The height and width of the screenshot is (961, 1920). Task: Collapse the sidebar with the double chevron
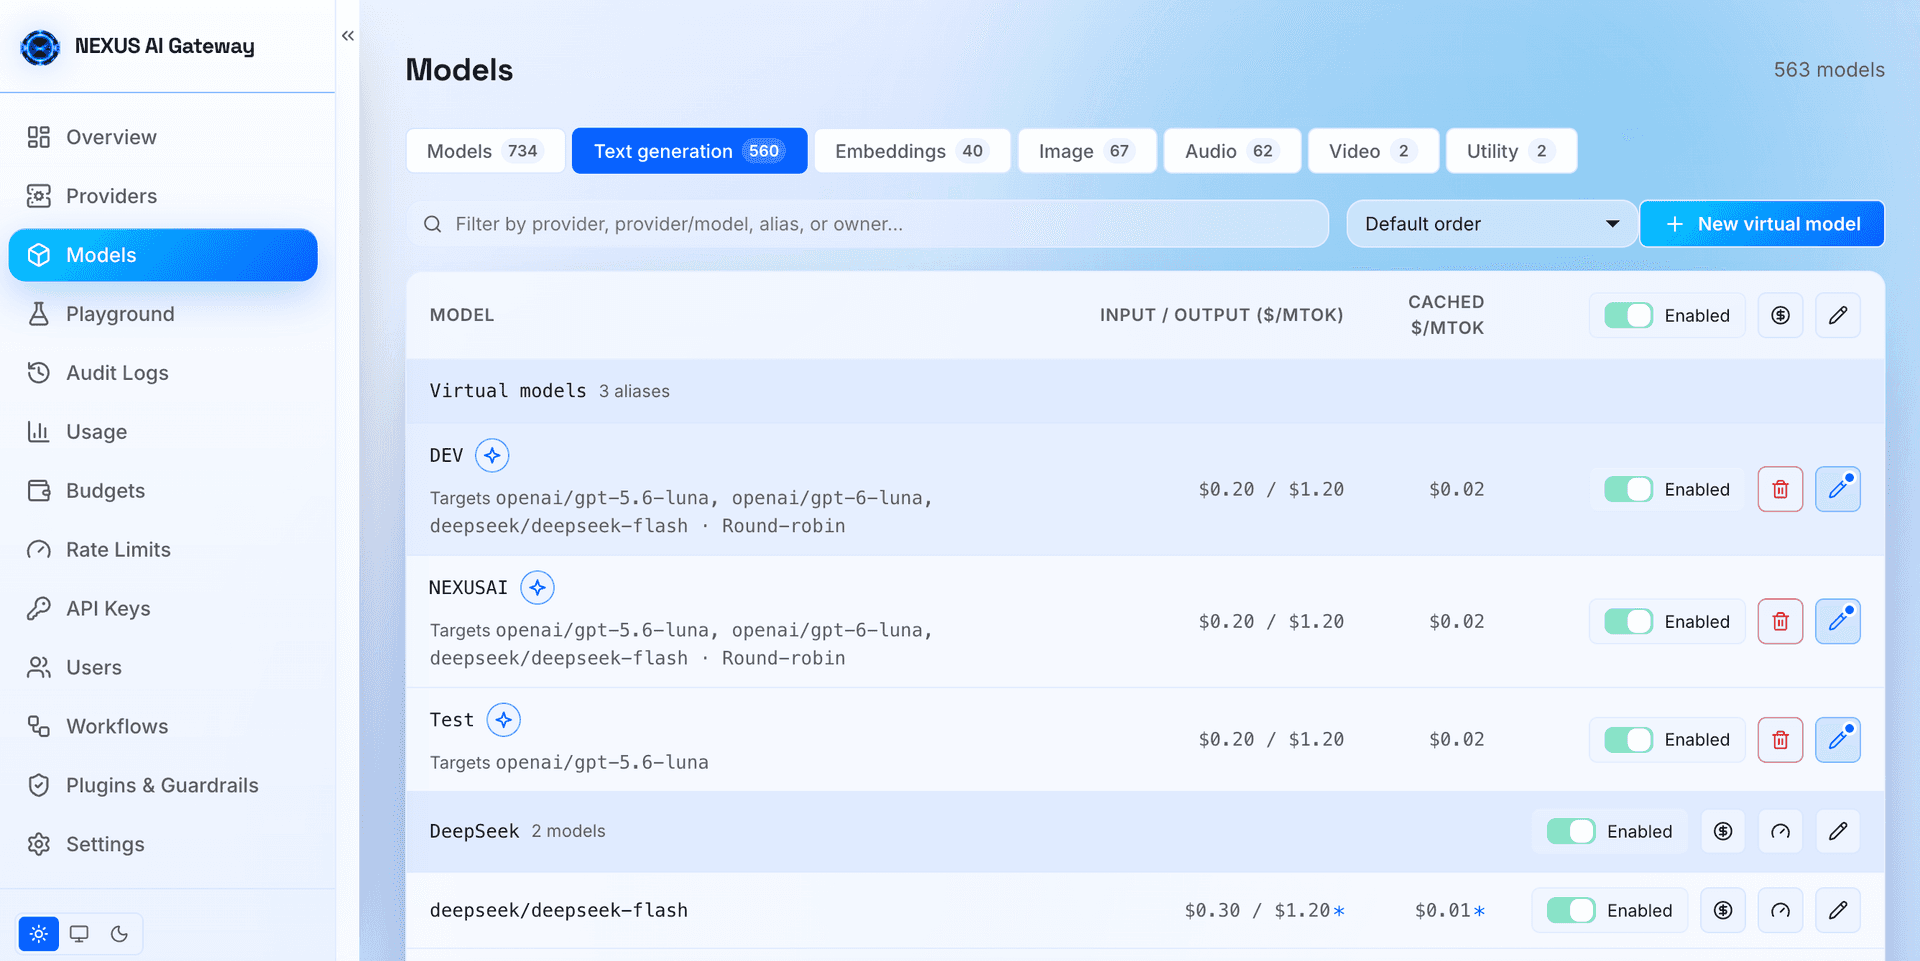[348, 36]
